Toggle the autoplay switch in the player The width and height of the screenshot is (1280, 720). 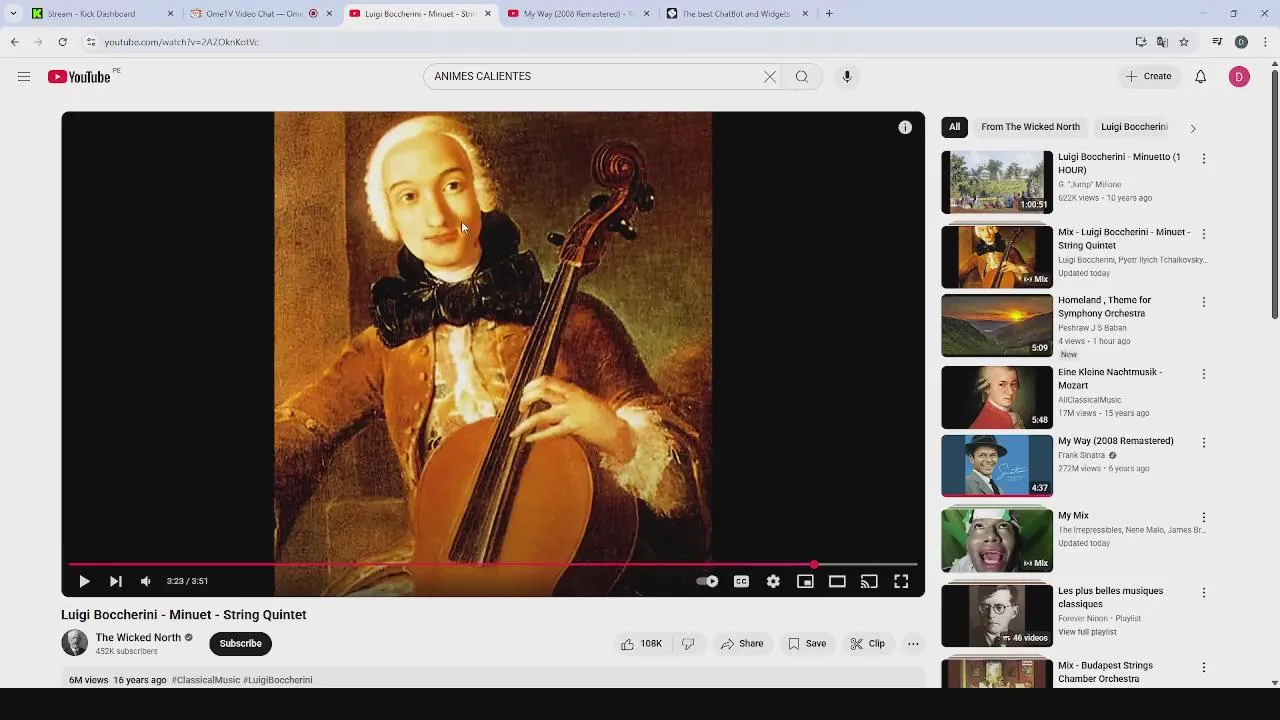click(707, 581)
